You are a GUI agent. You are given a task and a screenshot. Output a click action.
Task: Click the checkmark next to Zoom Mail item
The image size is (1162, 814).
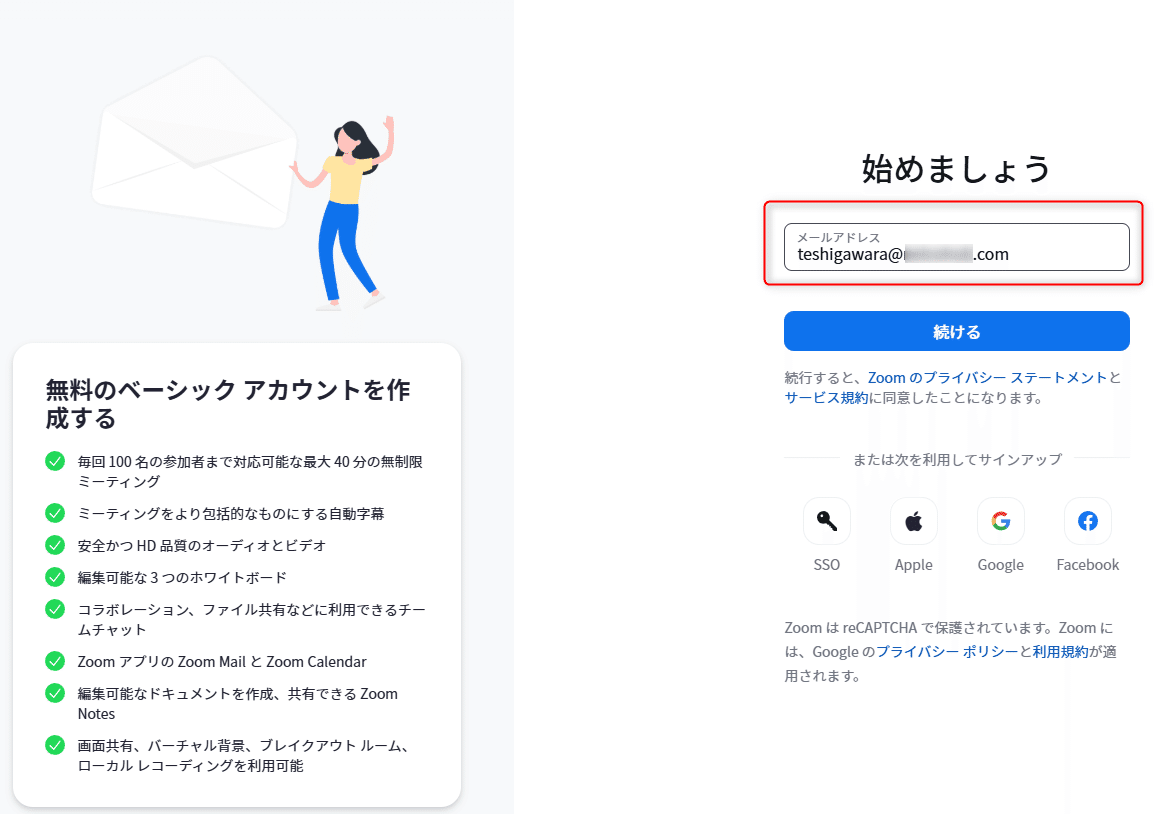click(55, 661)
